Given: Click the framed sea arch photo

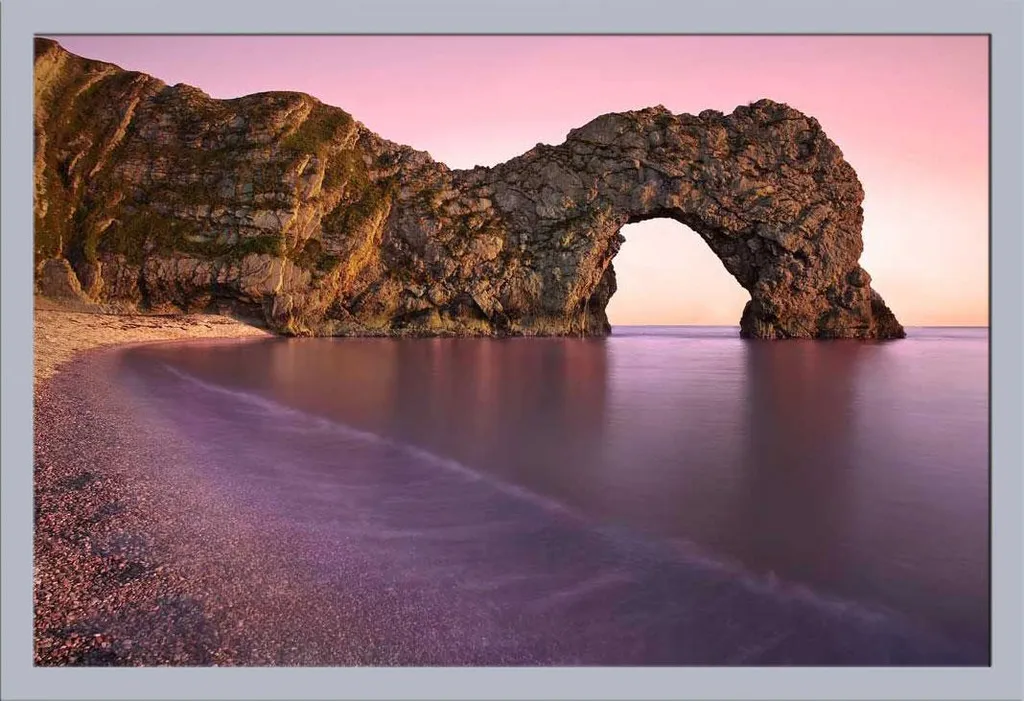Looking at the screenshot, I should coord(512,351).
